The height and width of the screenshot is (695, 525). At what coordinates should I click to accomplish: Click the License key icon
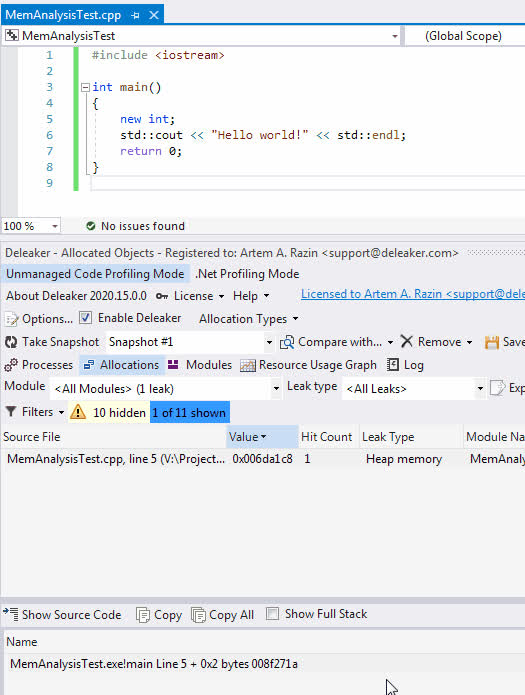coord(162,296)
